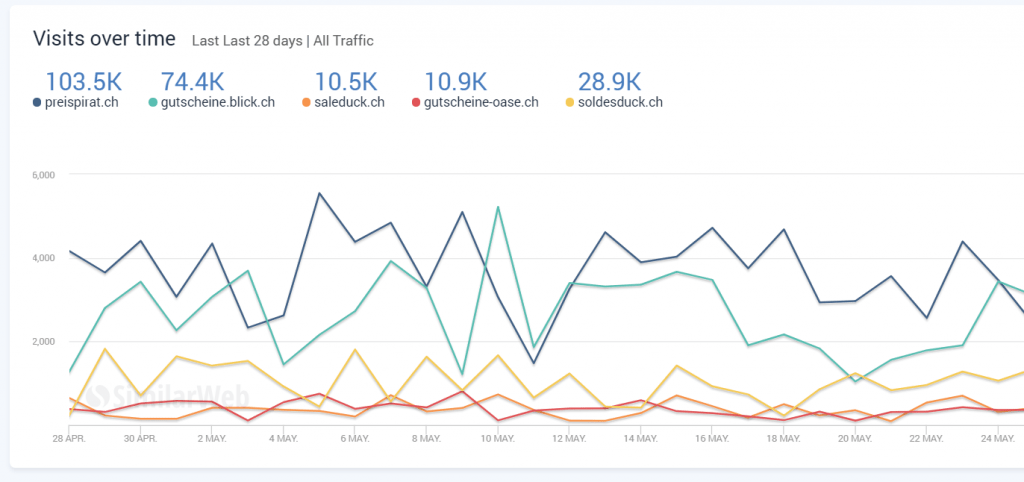Toggle the saleduck.ch series label

pos(349,102)
